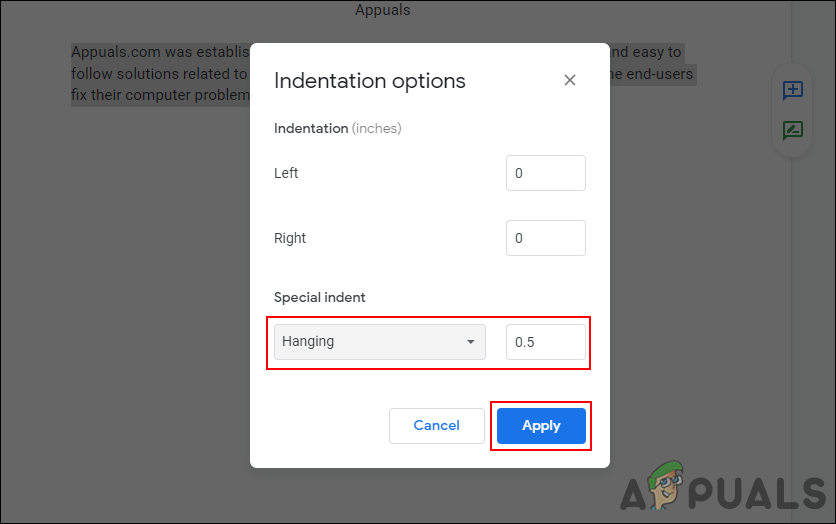The height and width of the screenshot is (524, 836).
Task: Click the add comment icon
Action: (x=792, y=91)
